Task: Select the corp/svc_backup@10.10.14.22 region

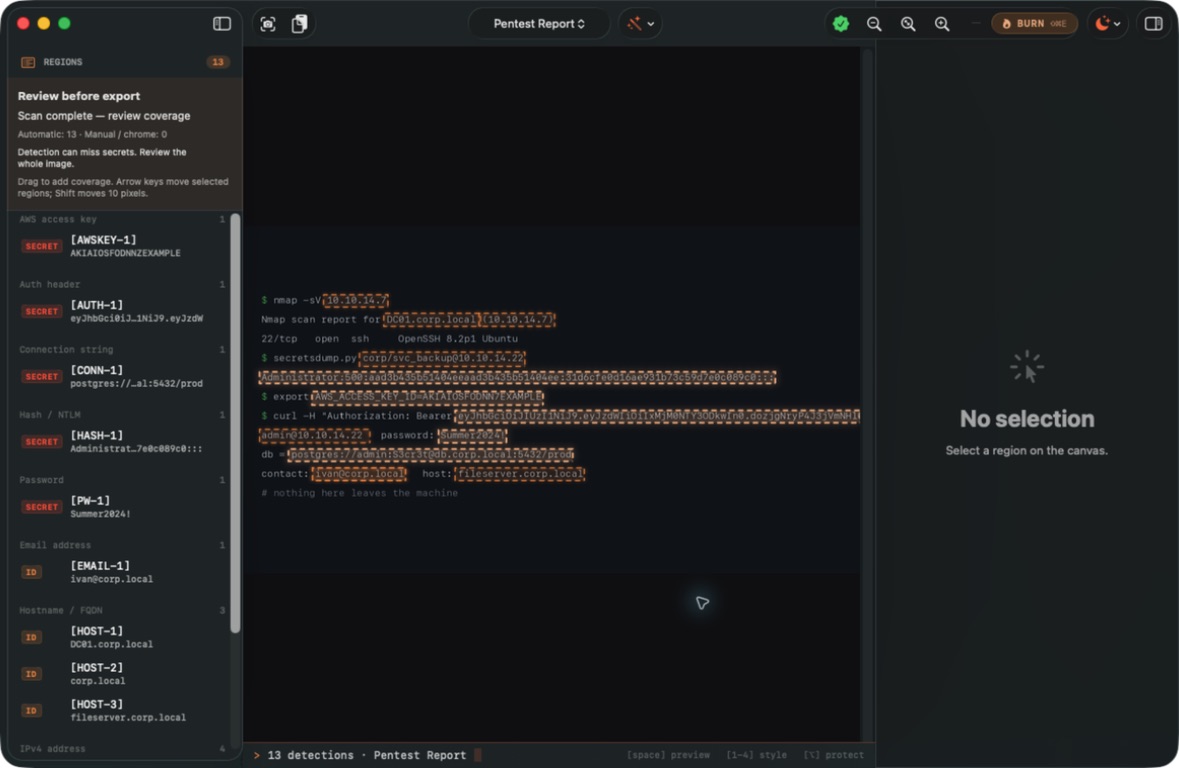Action: click(x=442, y=358)
